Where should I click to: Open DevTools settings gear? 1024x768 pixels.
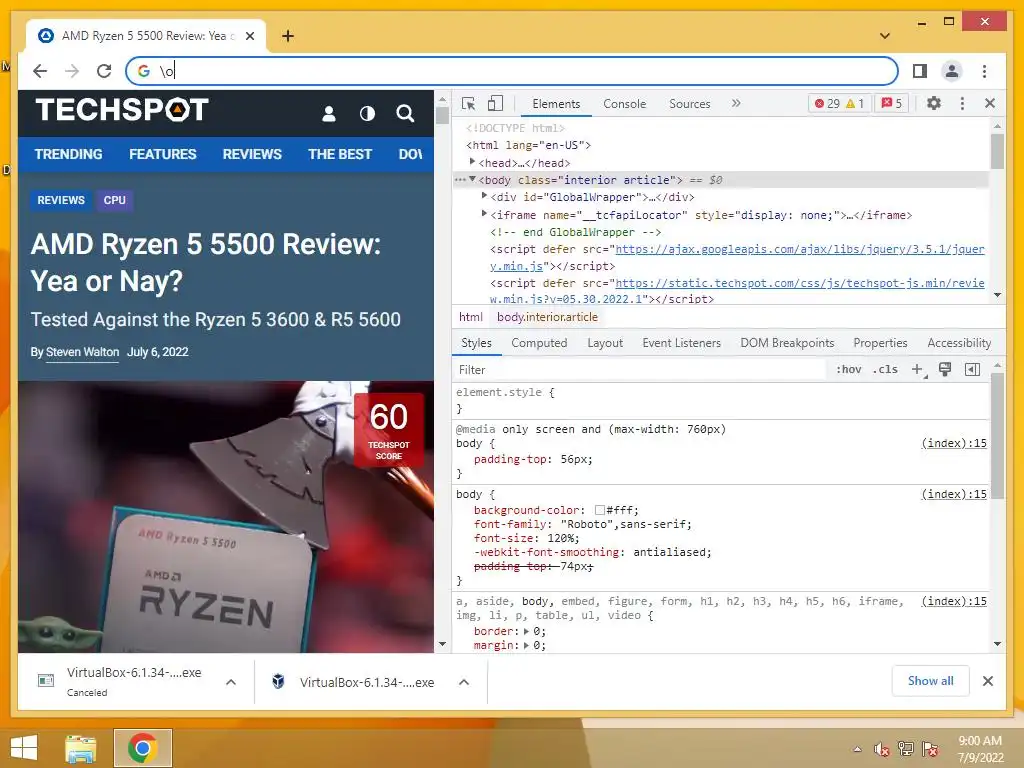934,103
